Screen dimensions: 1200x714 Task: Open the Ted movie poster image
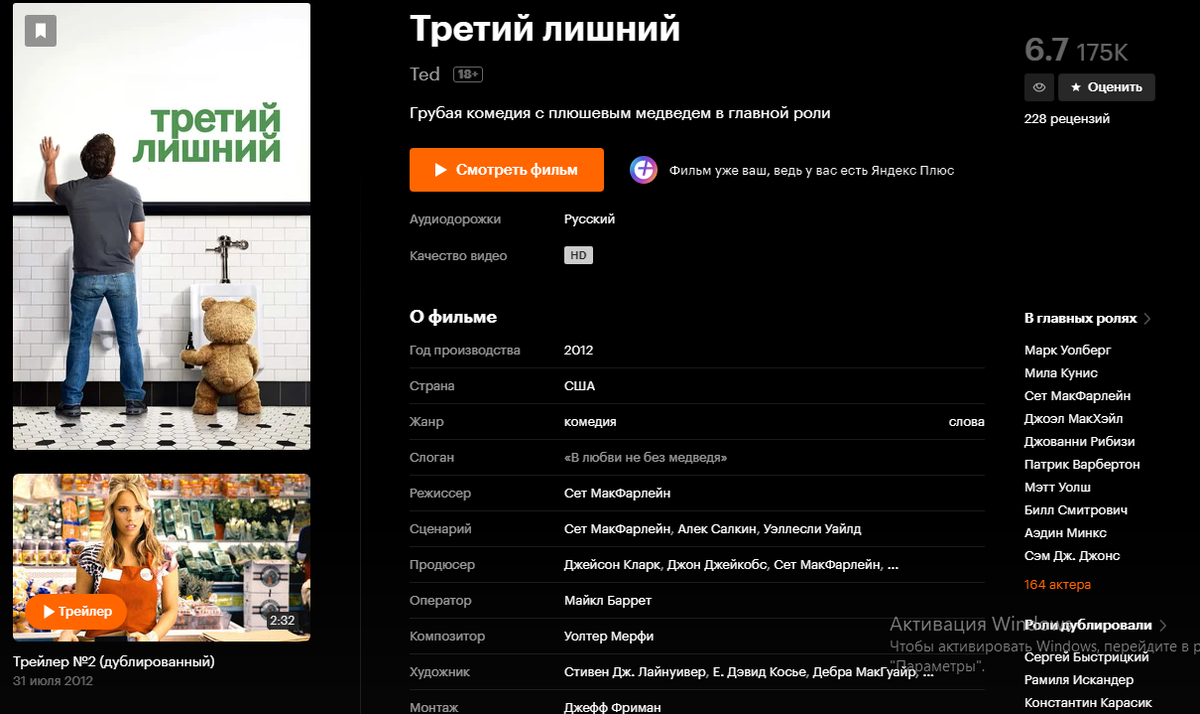[x=161, y=226]
